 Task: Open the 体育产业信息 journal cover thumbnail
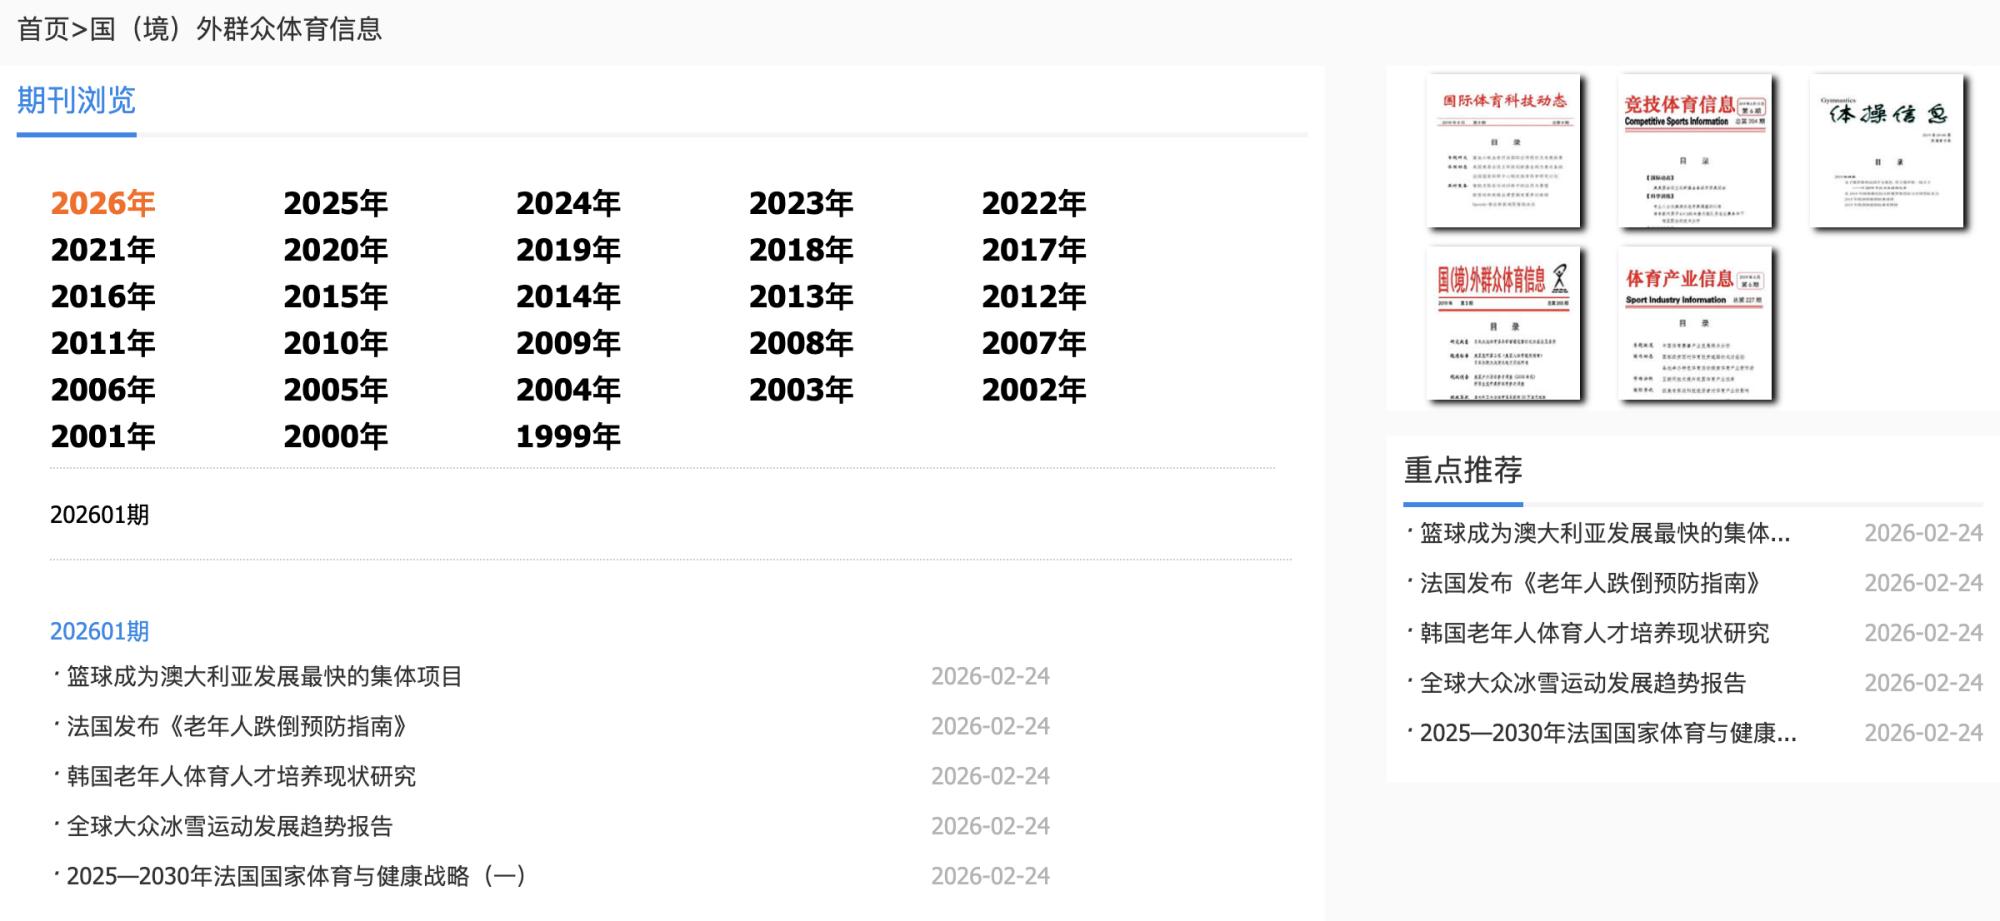1694,324
